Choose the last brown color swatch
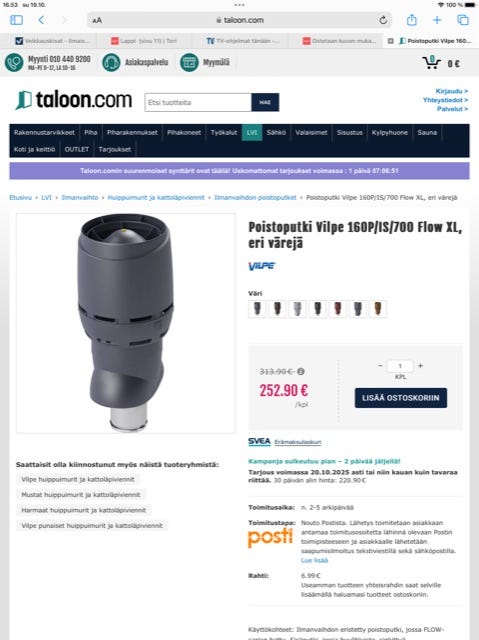 click(x=377, y=309)
